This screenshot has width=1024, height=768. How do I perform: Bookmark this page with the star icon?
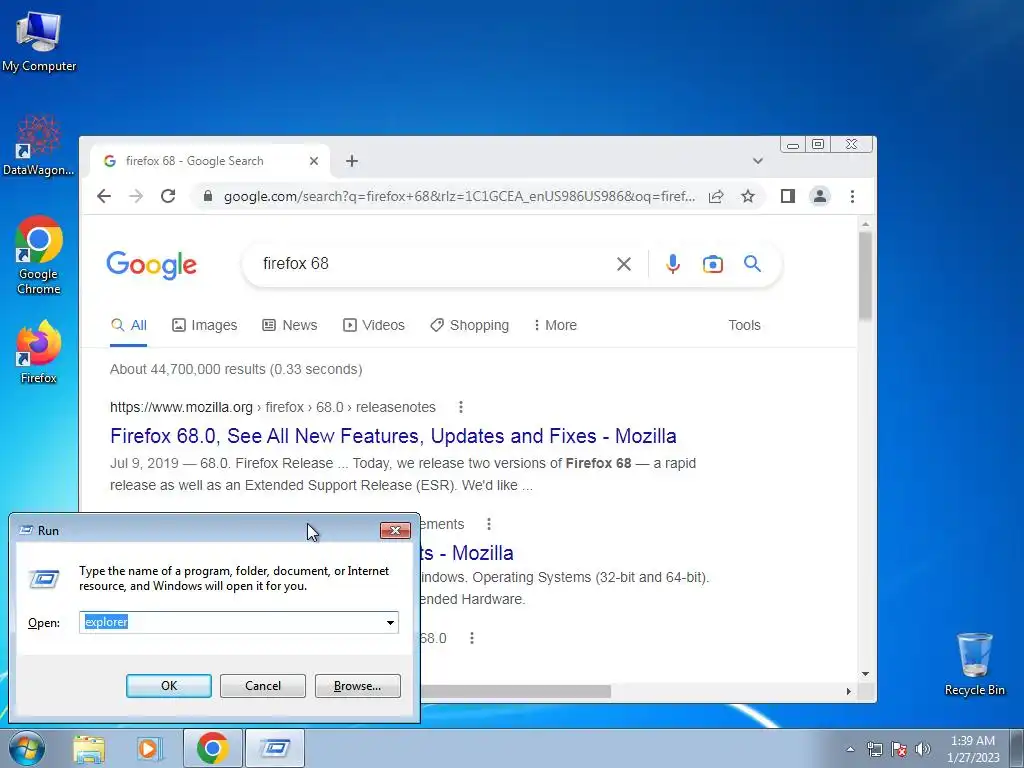[748, 196]
